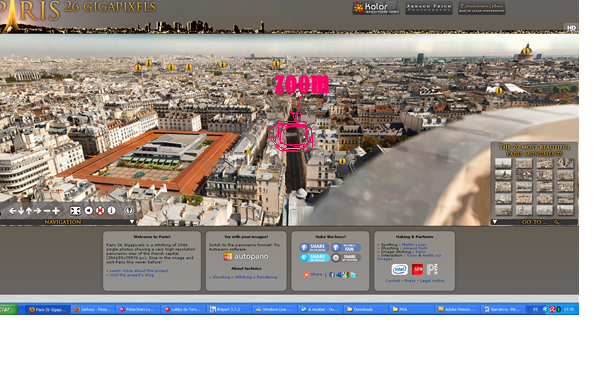Open the Rendering technique link
This screenshot has height=375, width=600.
point(267,277)
